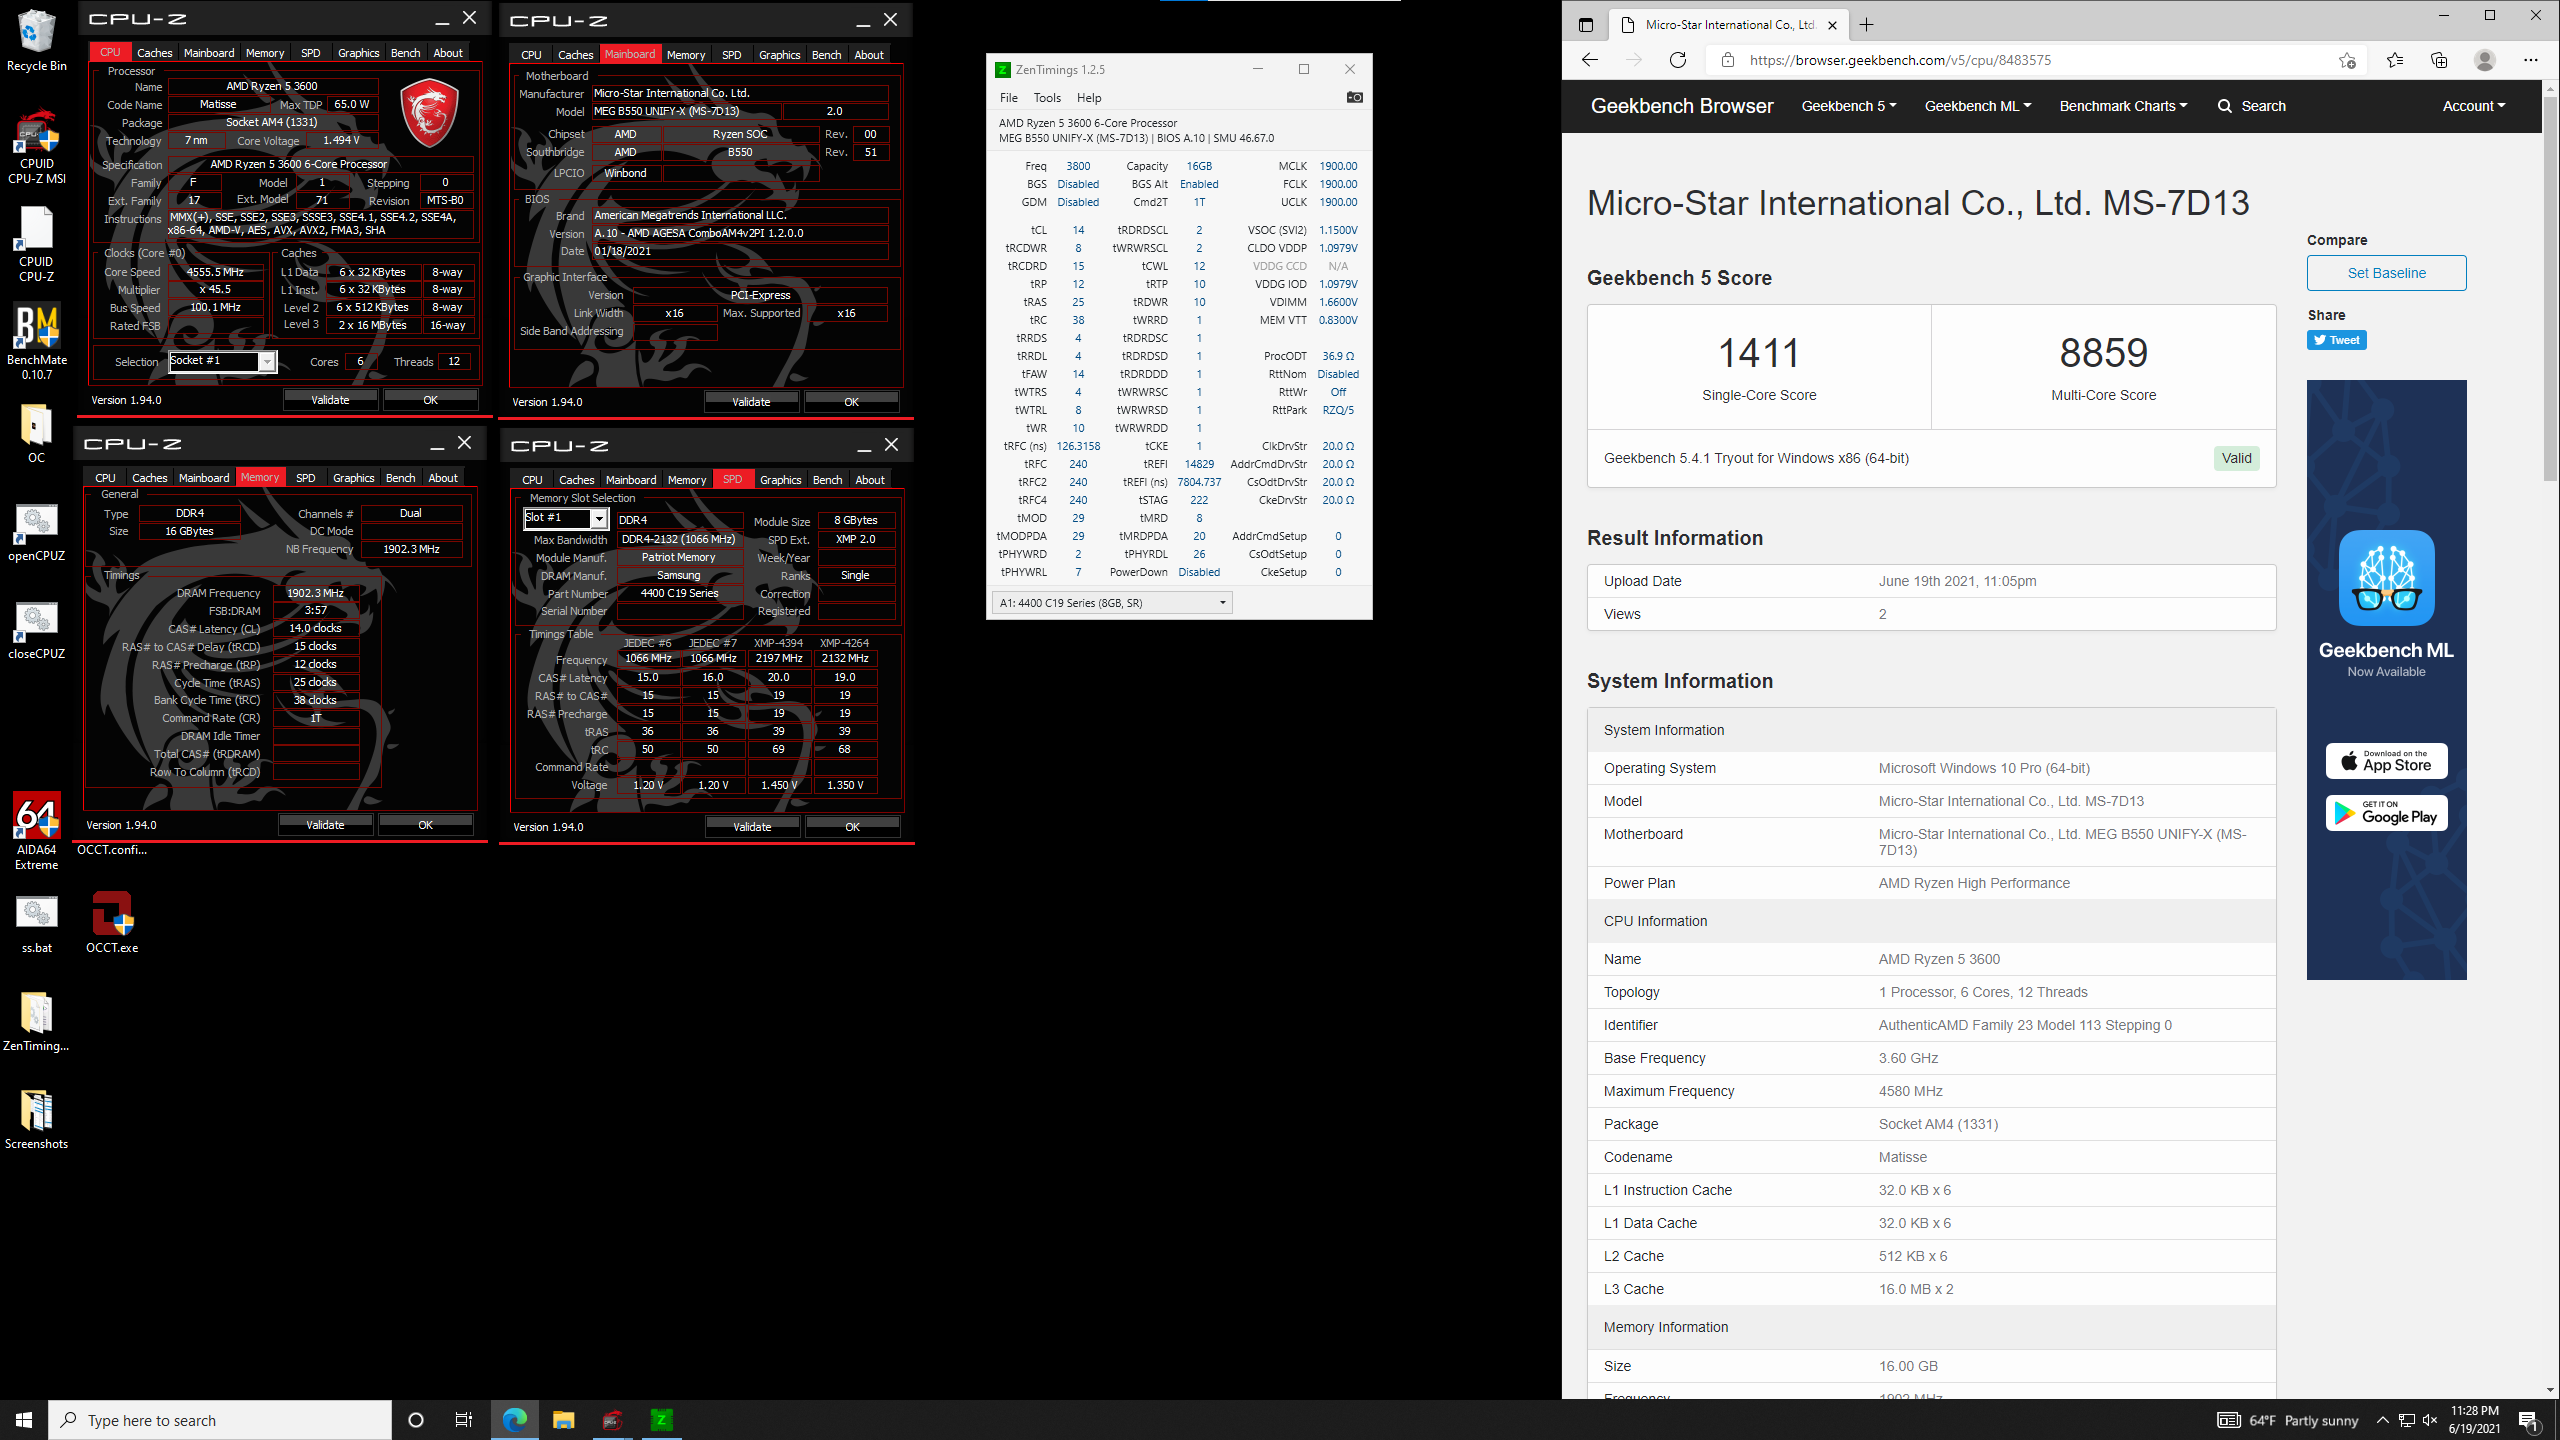The width and height of the screenshot is (2560, 1440).
Task: Expand the Benchmark Charts menu
Action: [2123, 106]
